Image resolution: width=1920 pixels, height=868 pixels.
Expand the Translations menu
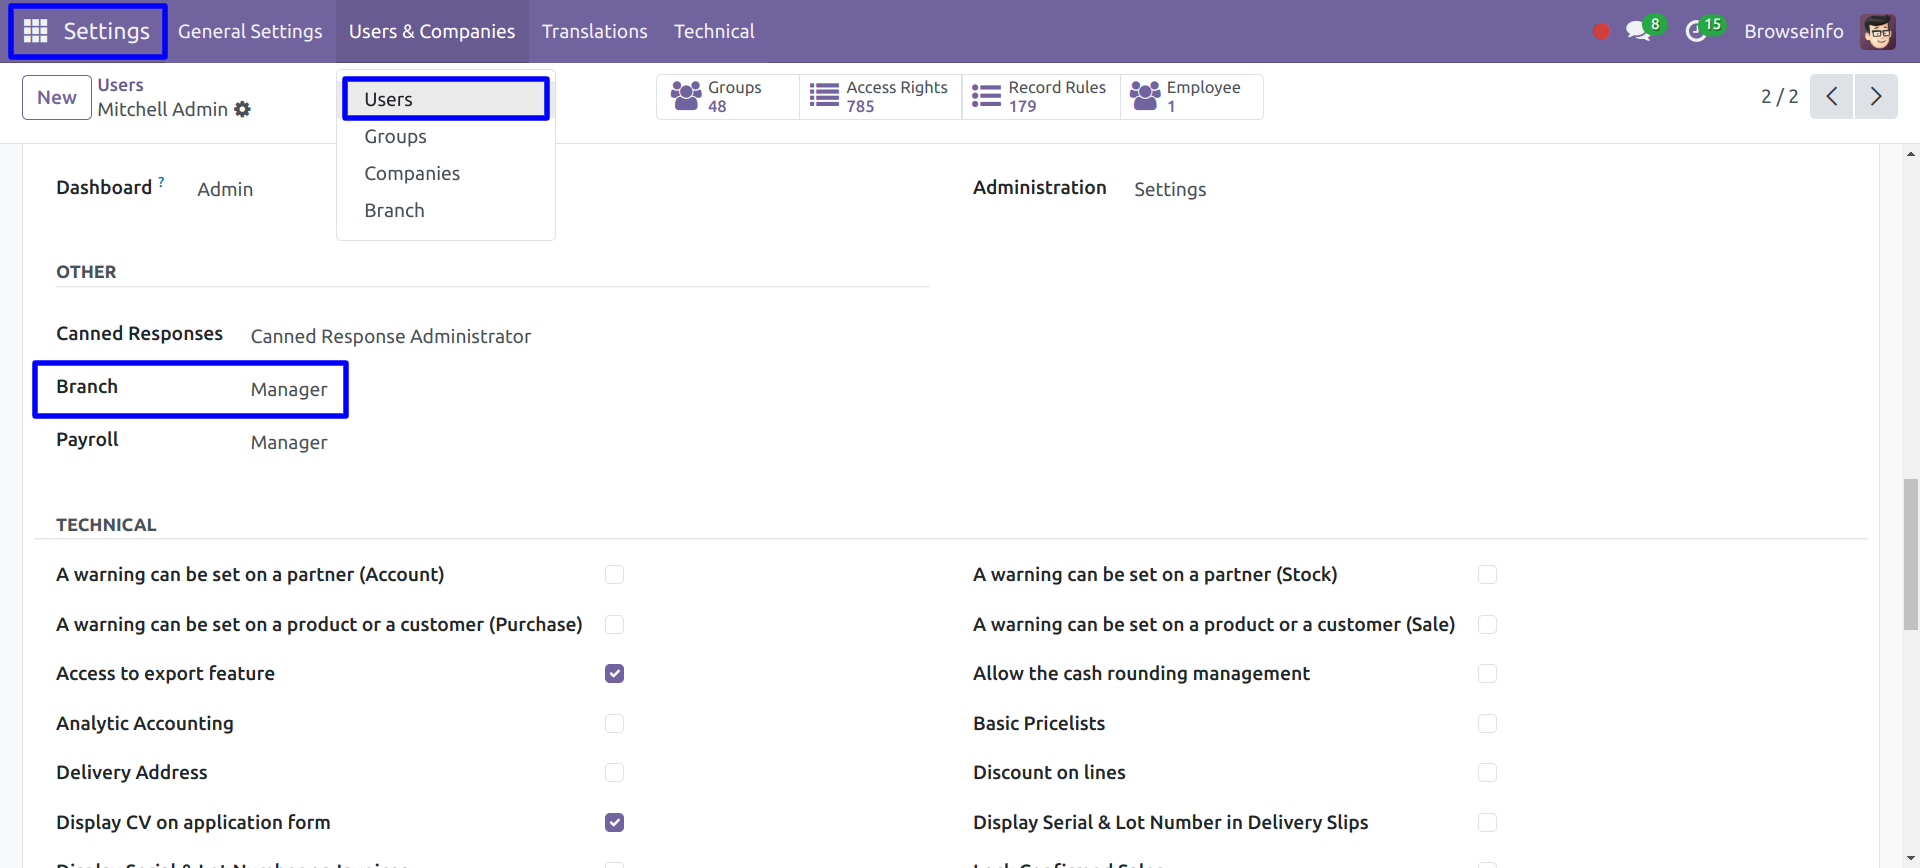pyautogui.click(x=594, y=32)
